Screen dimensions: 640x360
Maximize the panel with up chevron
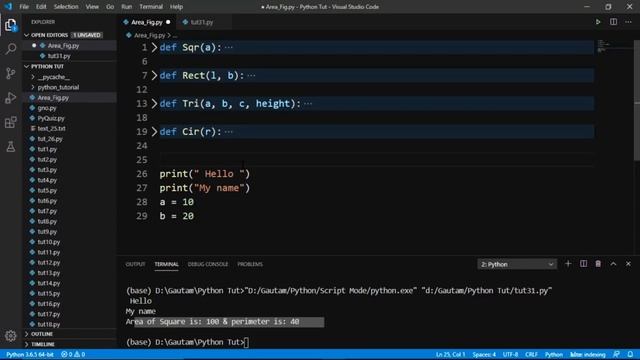click(613, 264)
